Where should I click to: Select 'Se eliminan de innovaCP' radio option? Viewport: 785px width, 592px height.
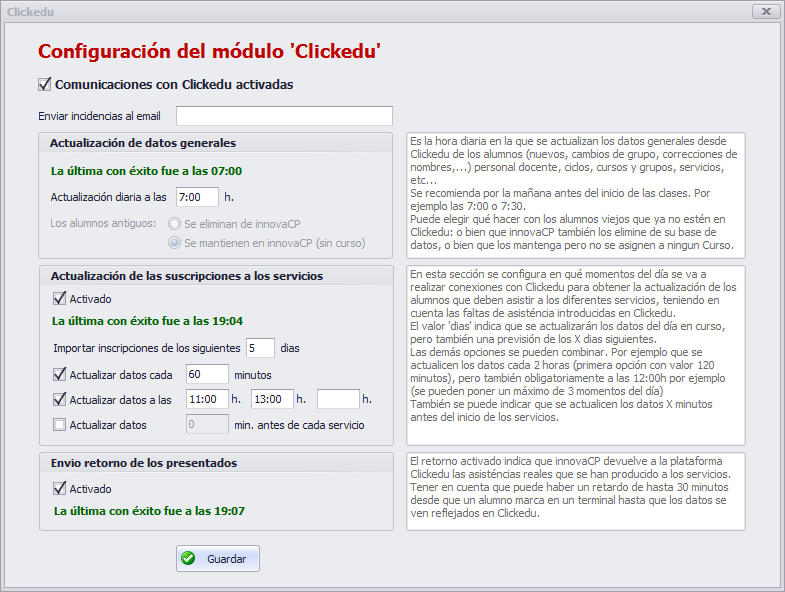(174, 224)
